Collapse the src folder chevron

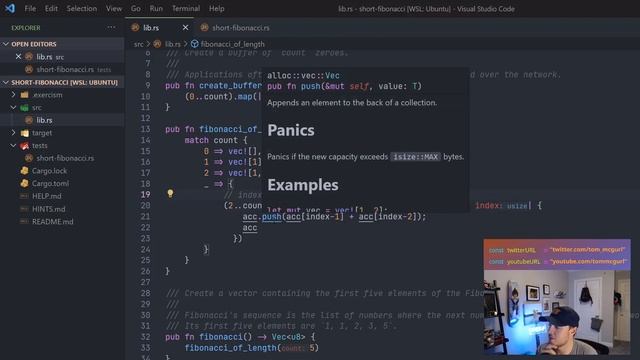tap(13, 107)
